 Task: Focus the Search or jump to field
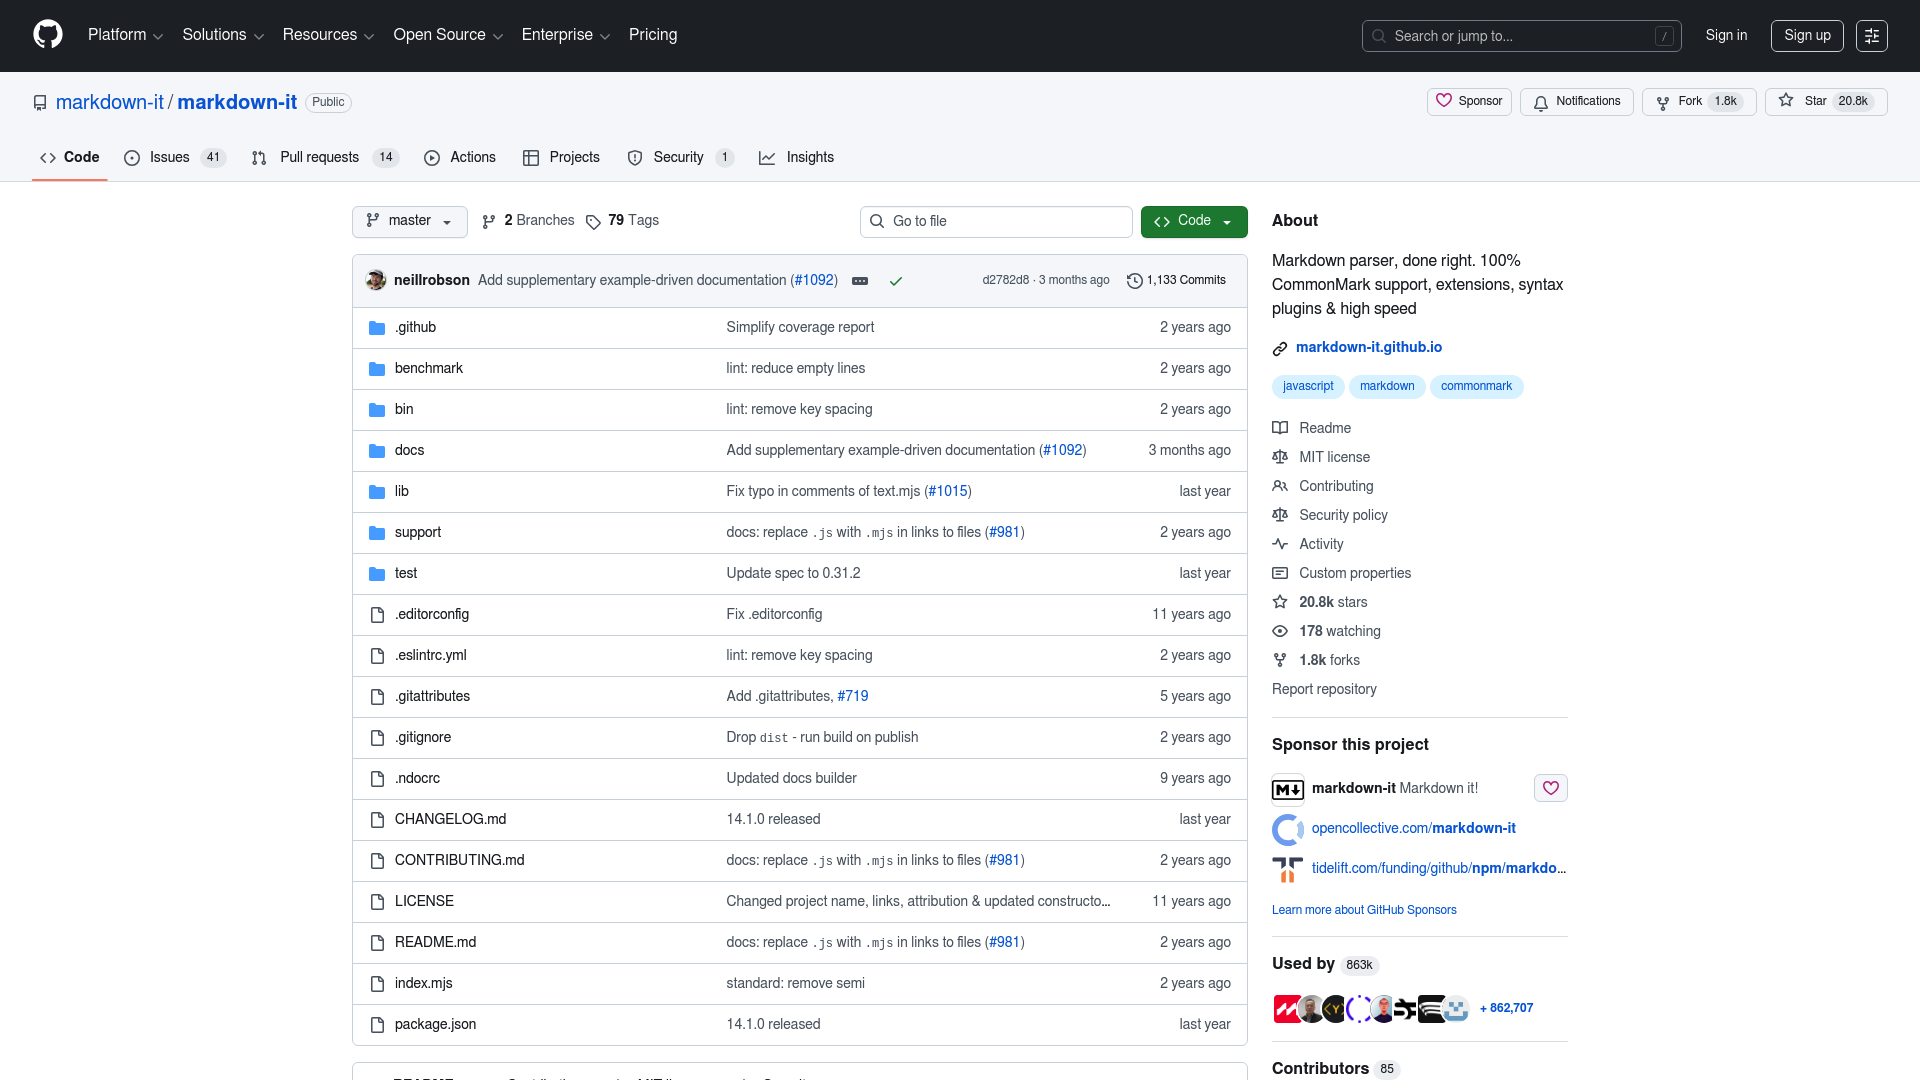click(1521, 36)
